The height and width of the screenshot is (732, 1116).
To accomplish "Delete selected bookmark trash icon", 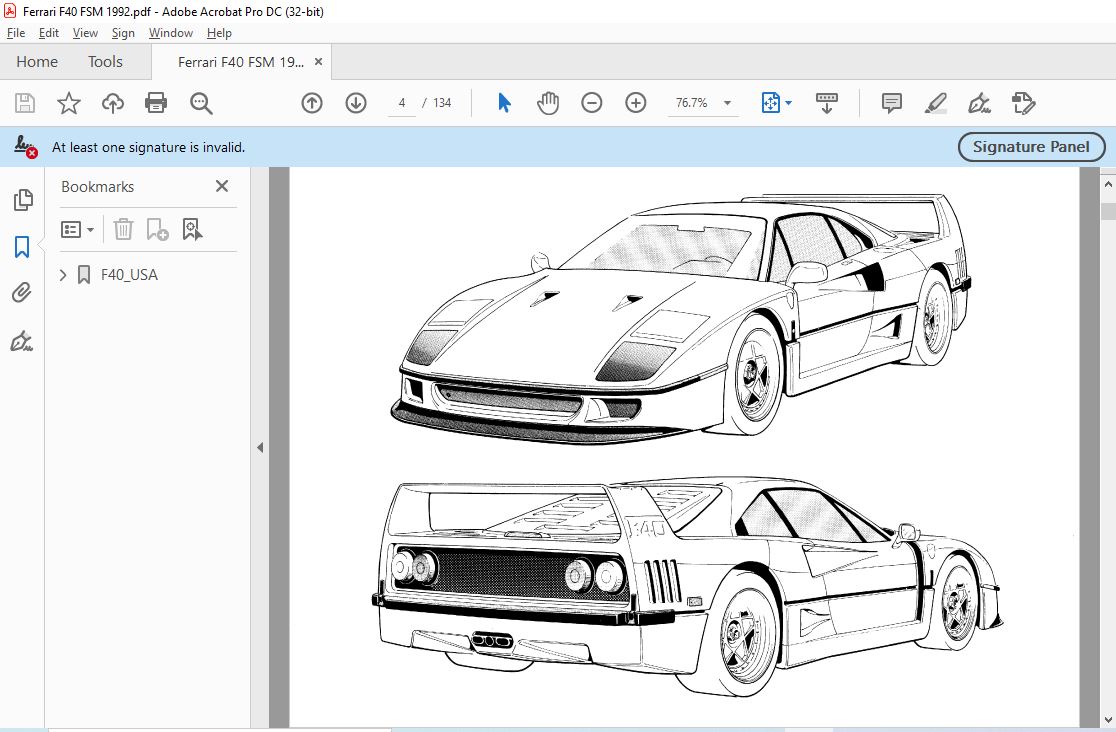I will [123, 229].
